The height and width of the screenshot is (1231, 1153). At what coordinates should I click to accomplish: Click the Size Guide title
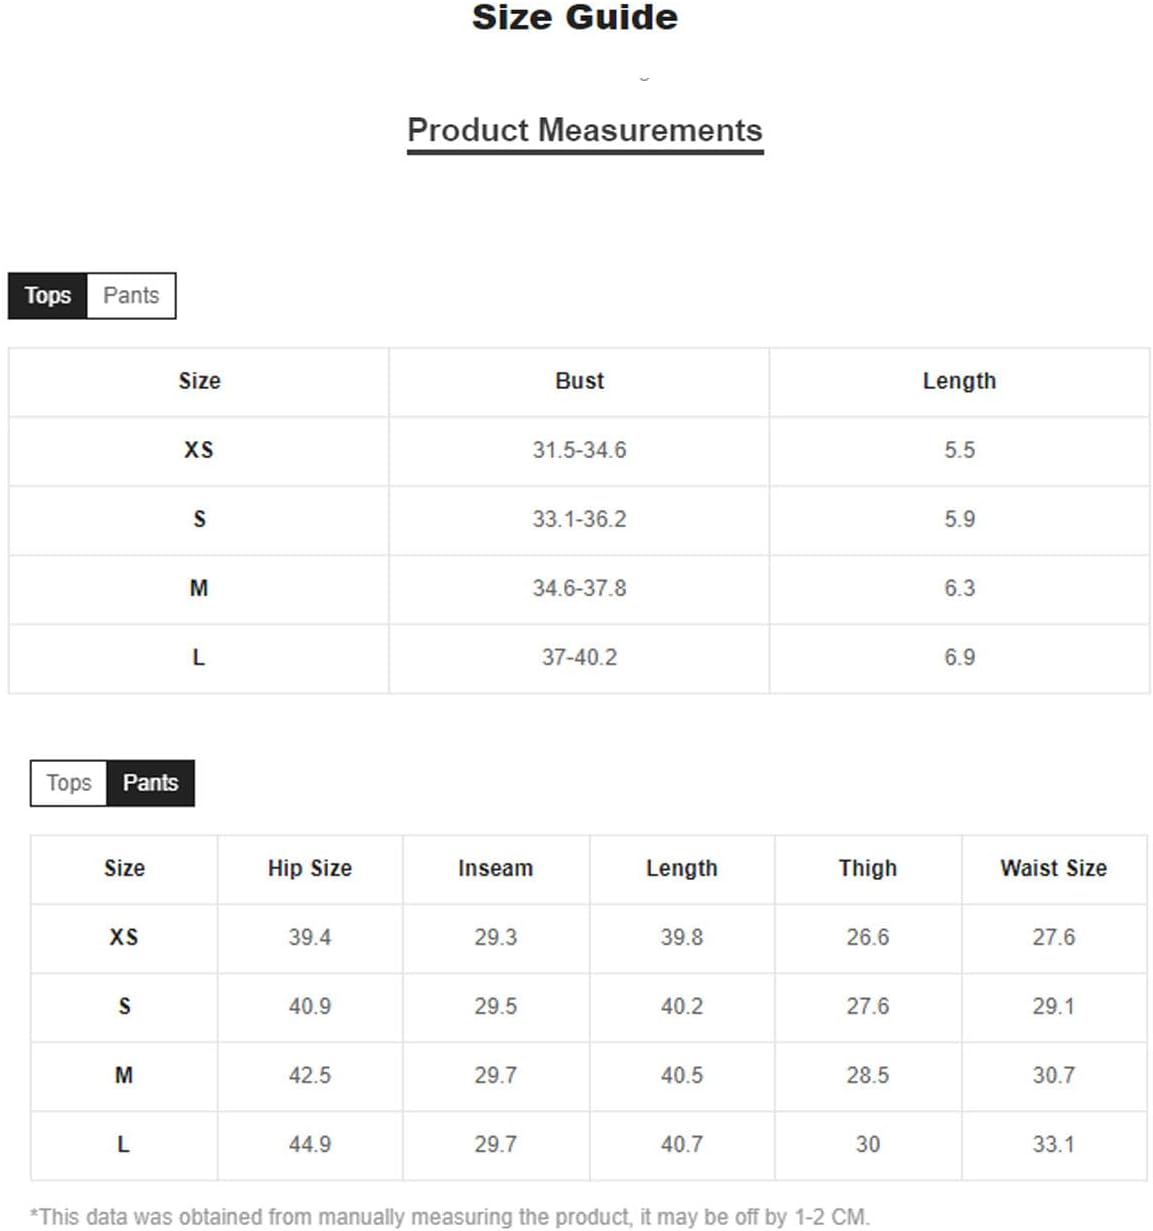coord(575,17)
